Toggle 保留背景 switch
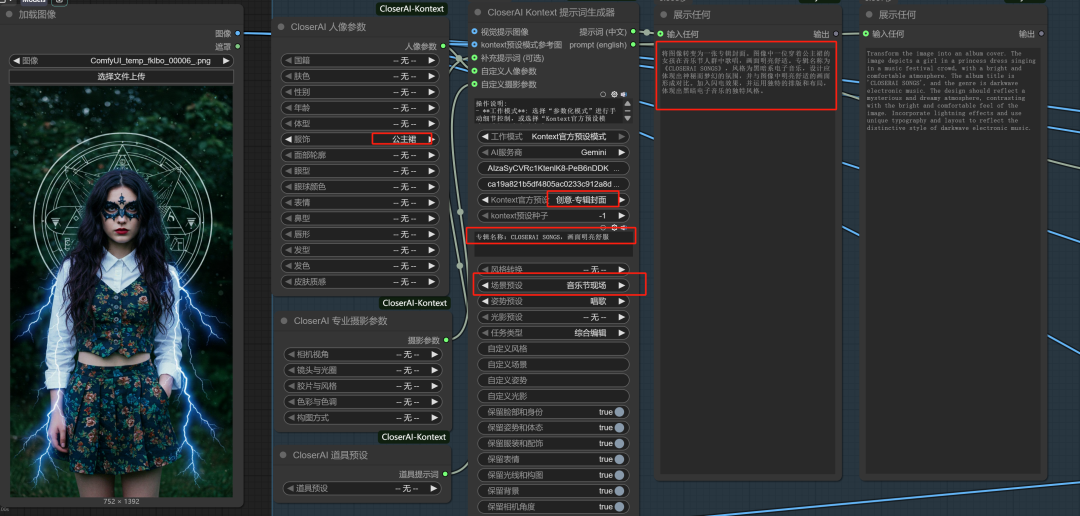Image resolution: width=1080 pixels, height=516 pixels. pos(620,491)
